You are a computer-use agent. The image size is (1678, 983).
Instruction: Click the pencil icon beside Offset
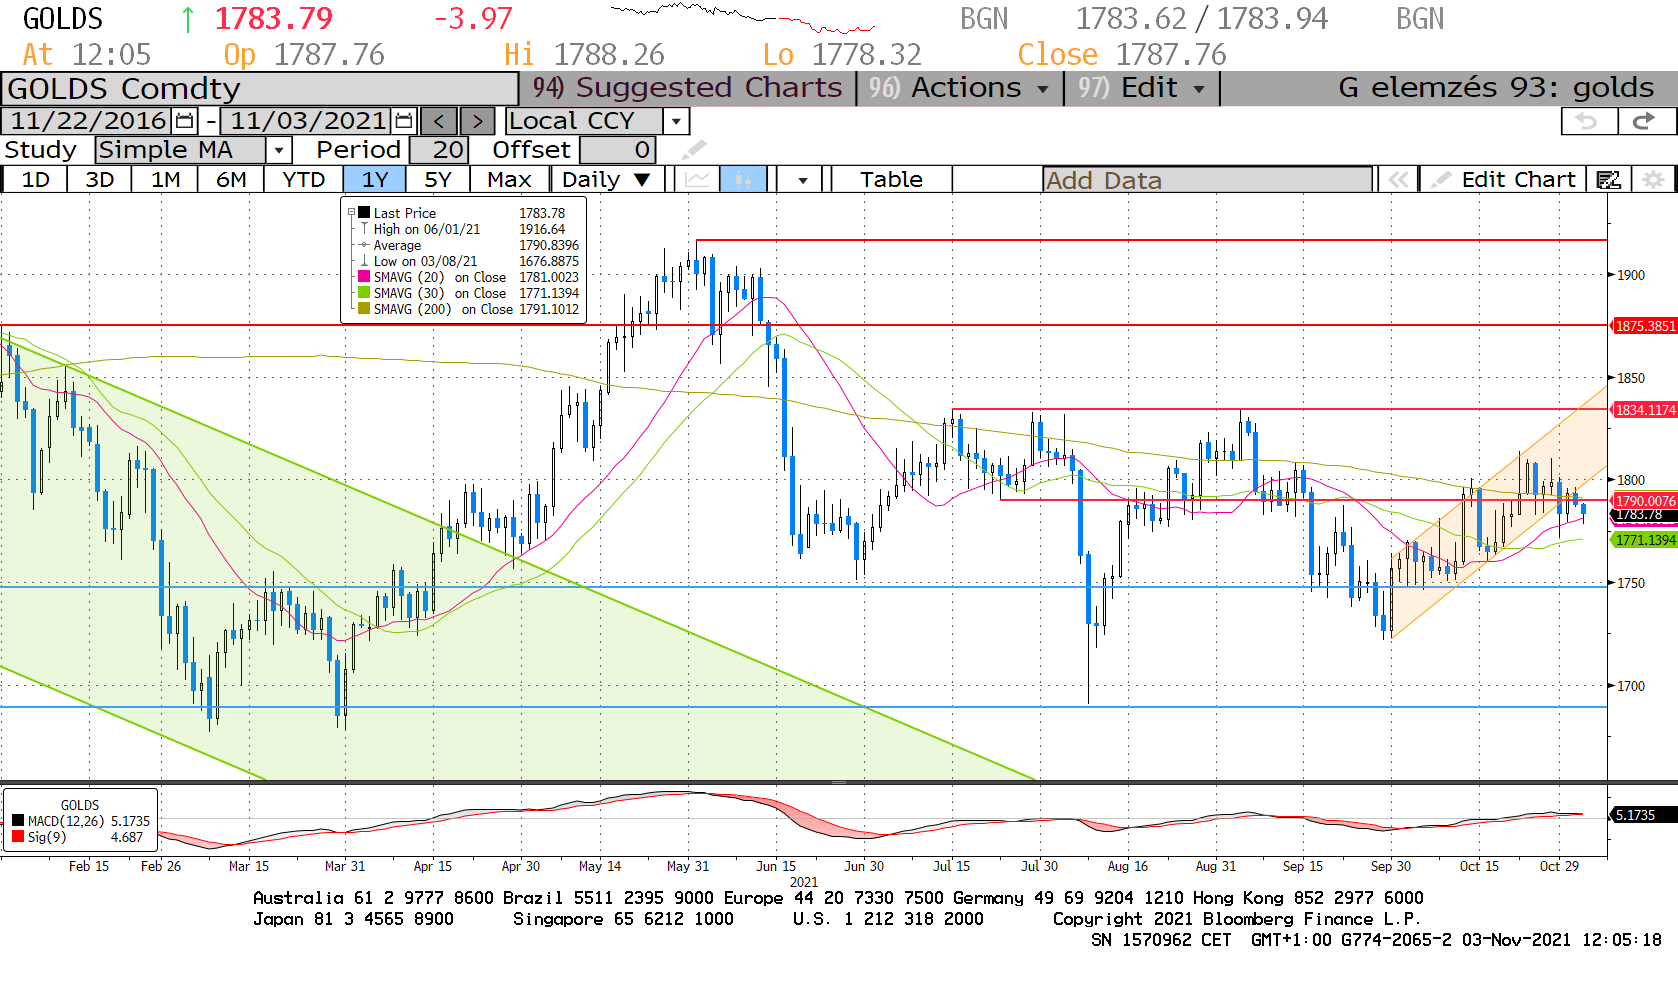[694, 150]
